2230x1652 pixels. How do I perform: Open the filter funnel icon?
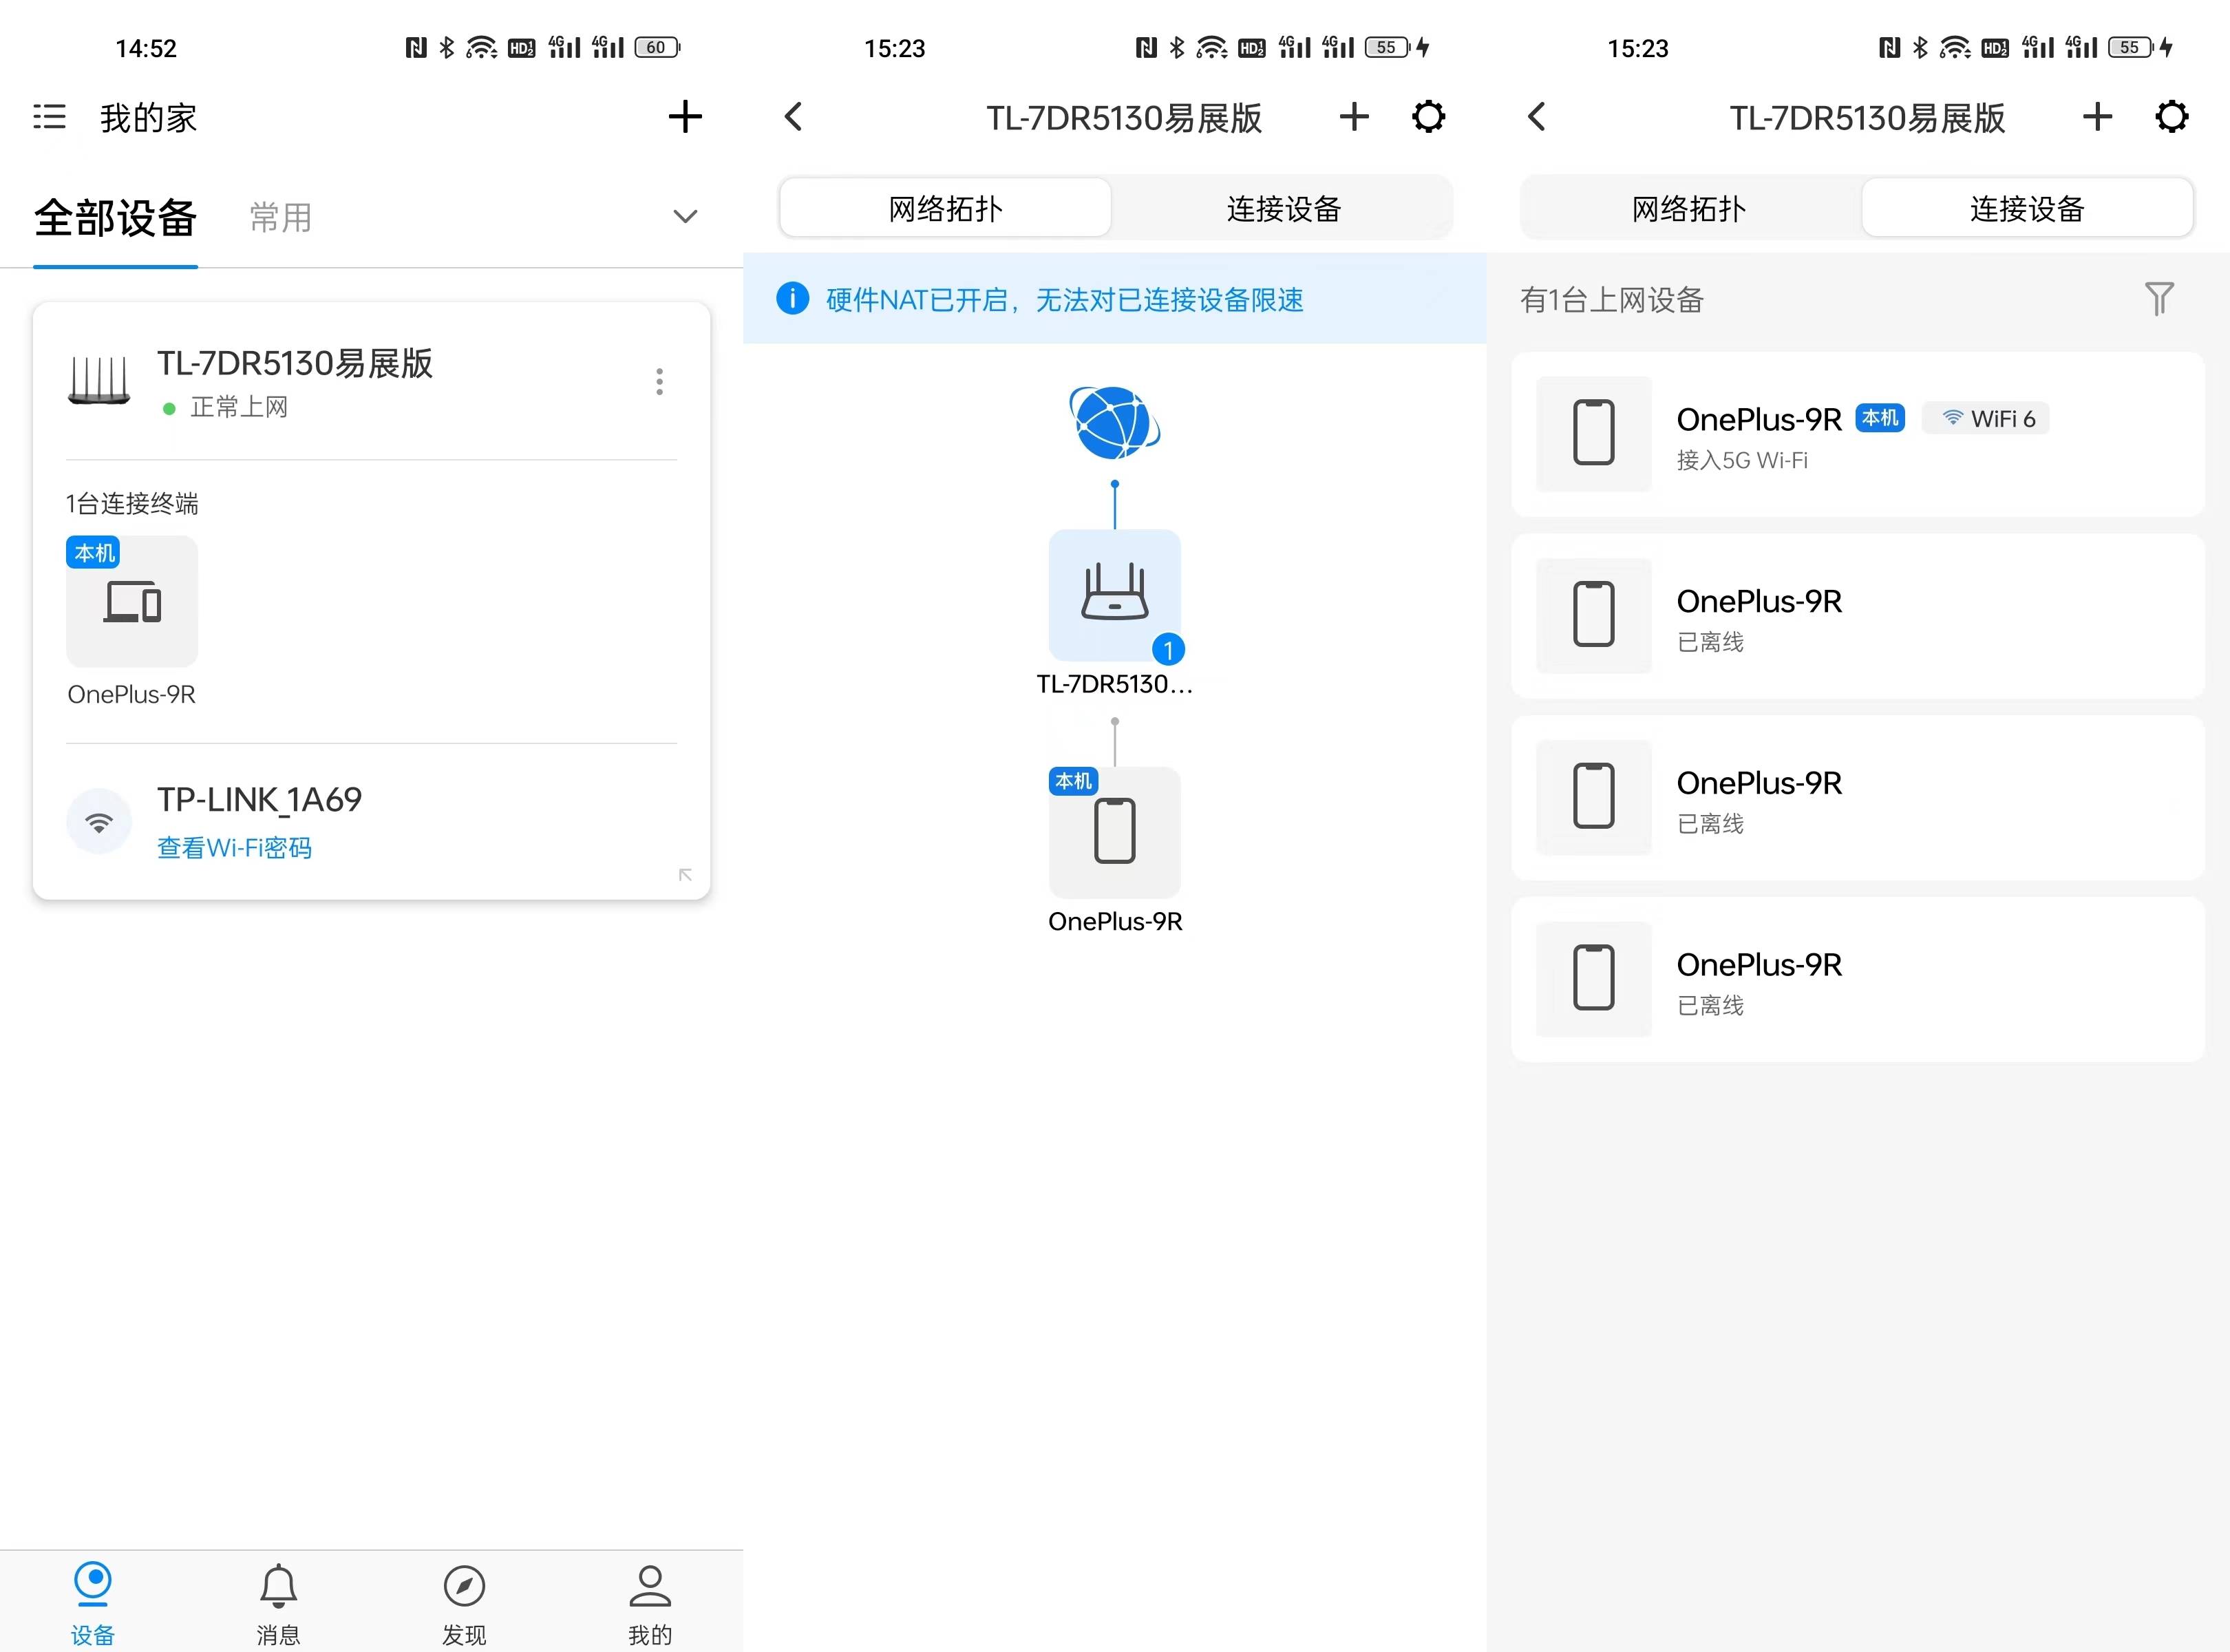[2159, 298]
